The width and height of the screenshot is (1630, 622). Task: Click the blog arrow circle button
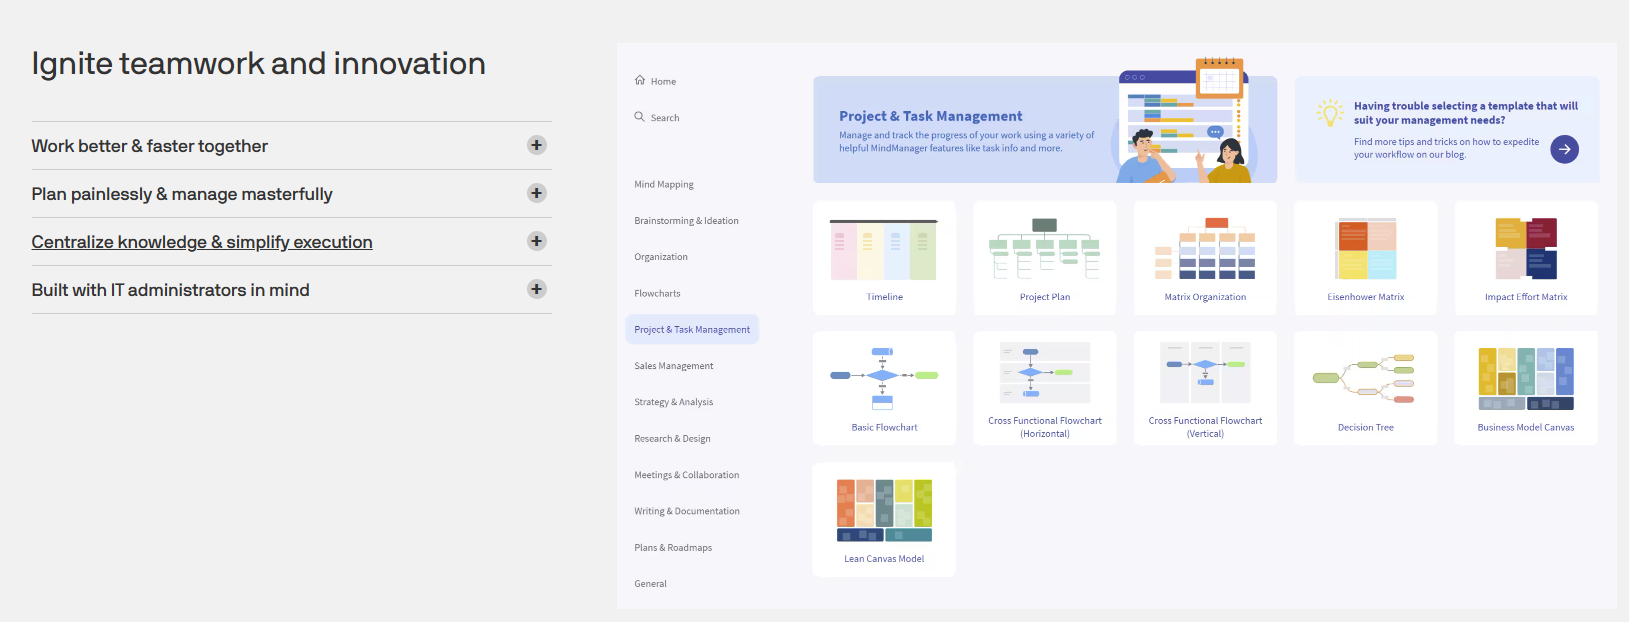(1564, 149)
